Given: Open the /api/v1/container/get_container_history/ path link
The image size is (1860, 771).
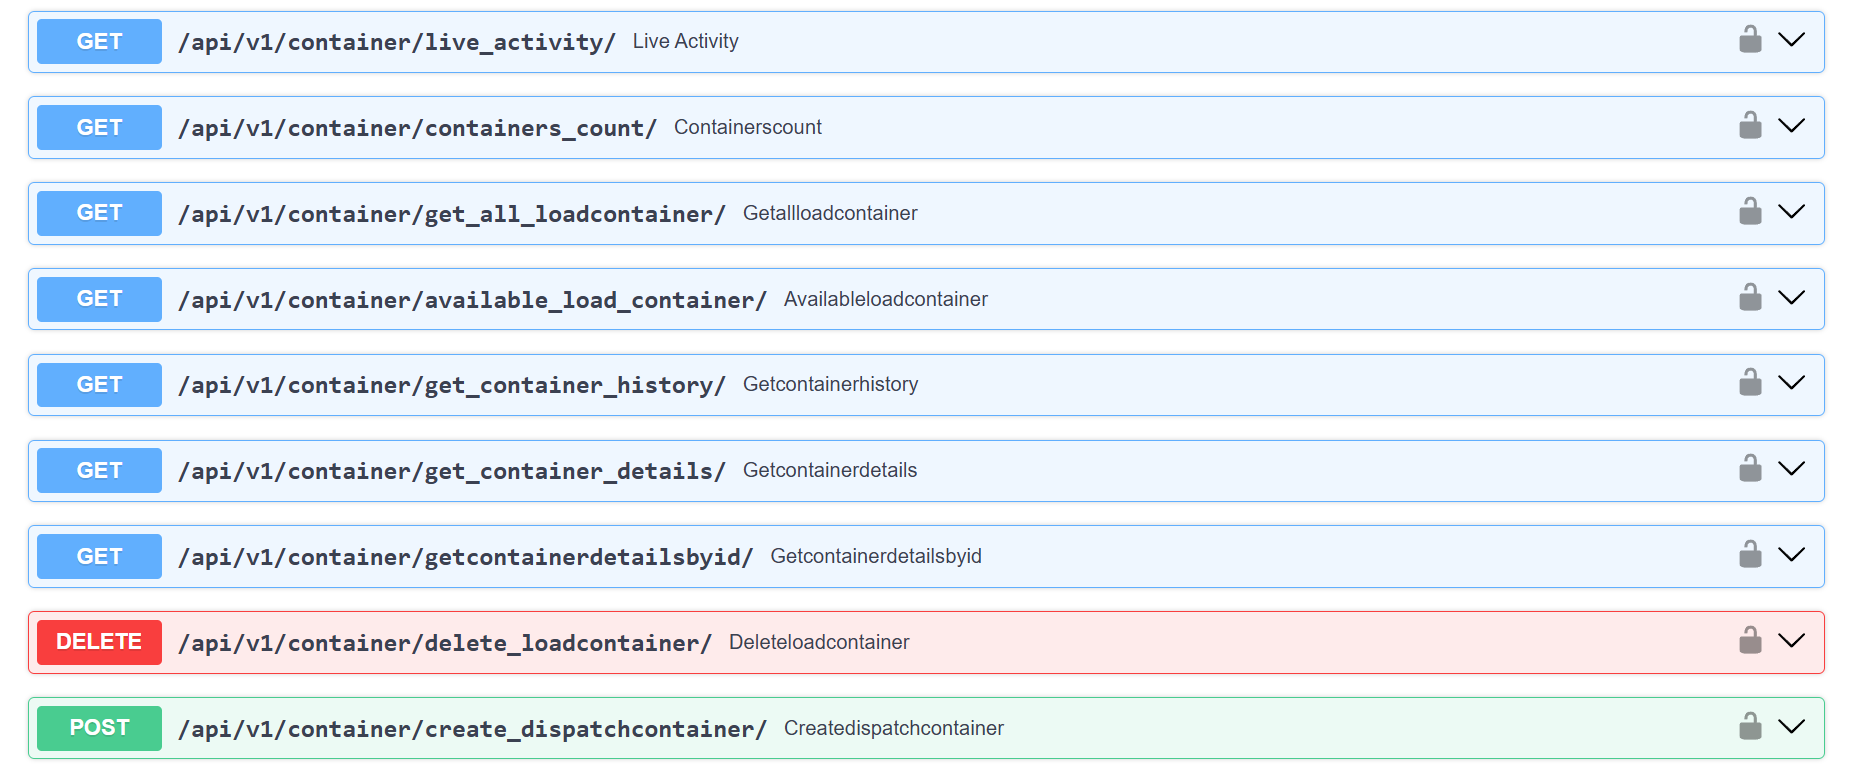Looking at the screenshot, I should click(451, 385).
